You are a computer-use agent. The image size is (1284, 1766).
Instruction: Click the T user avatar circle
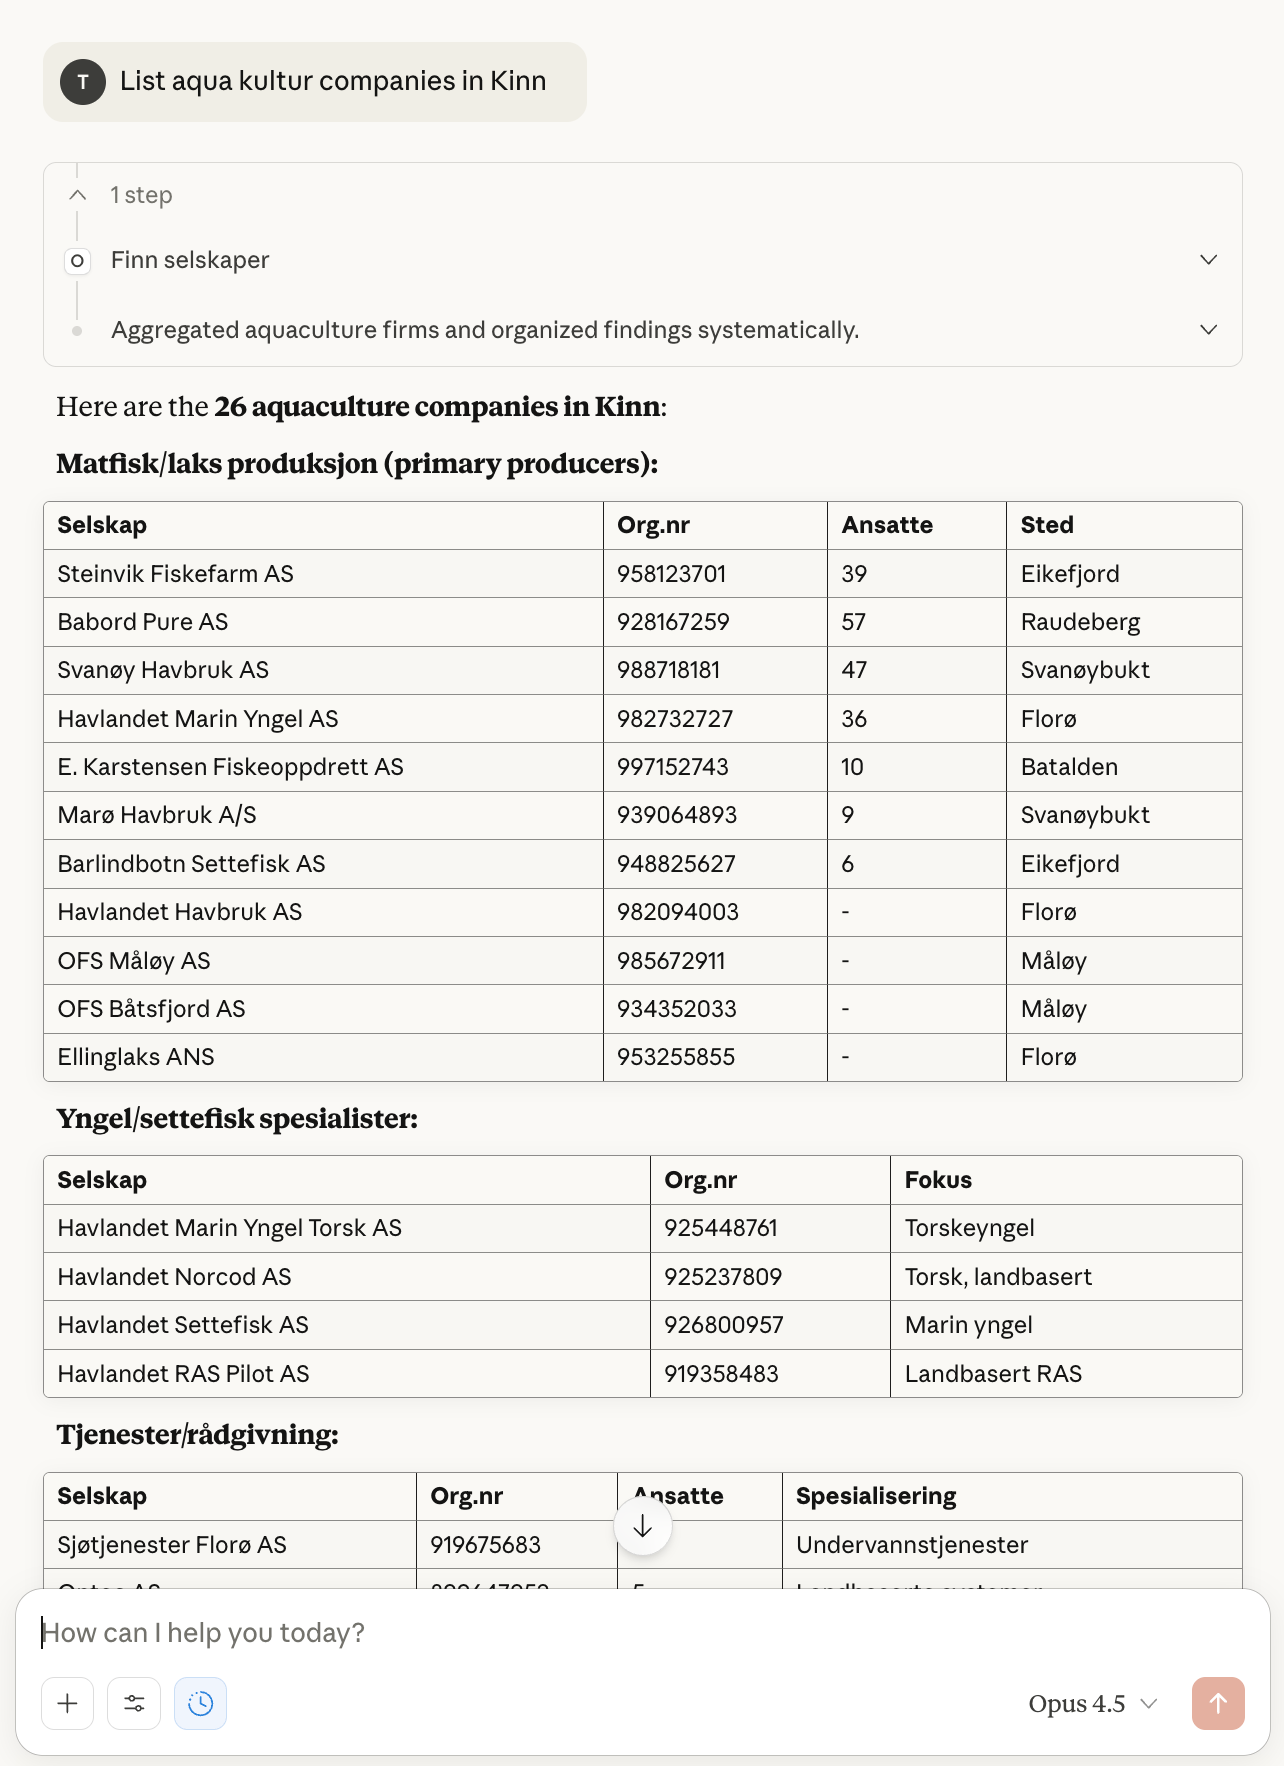(x=83, y=82)
